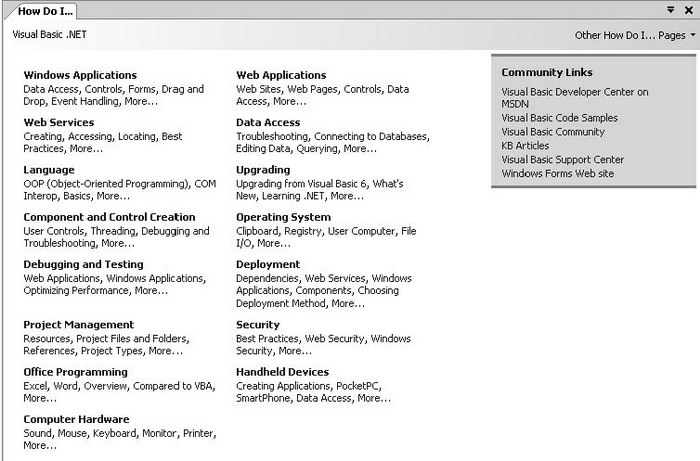Click Clipboard under Operating System
700x461 pixels.
click(x=257, y=231)
